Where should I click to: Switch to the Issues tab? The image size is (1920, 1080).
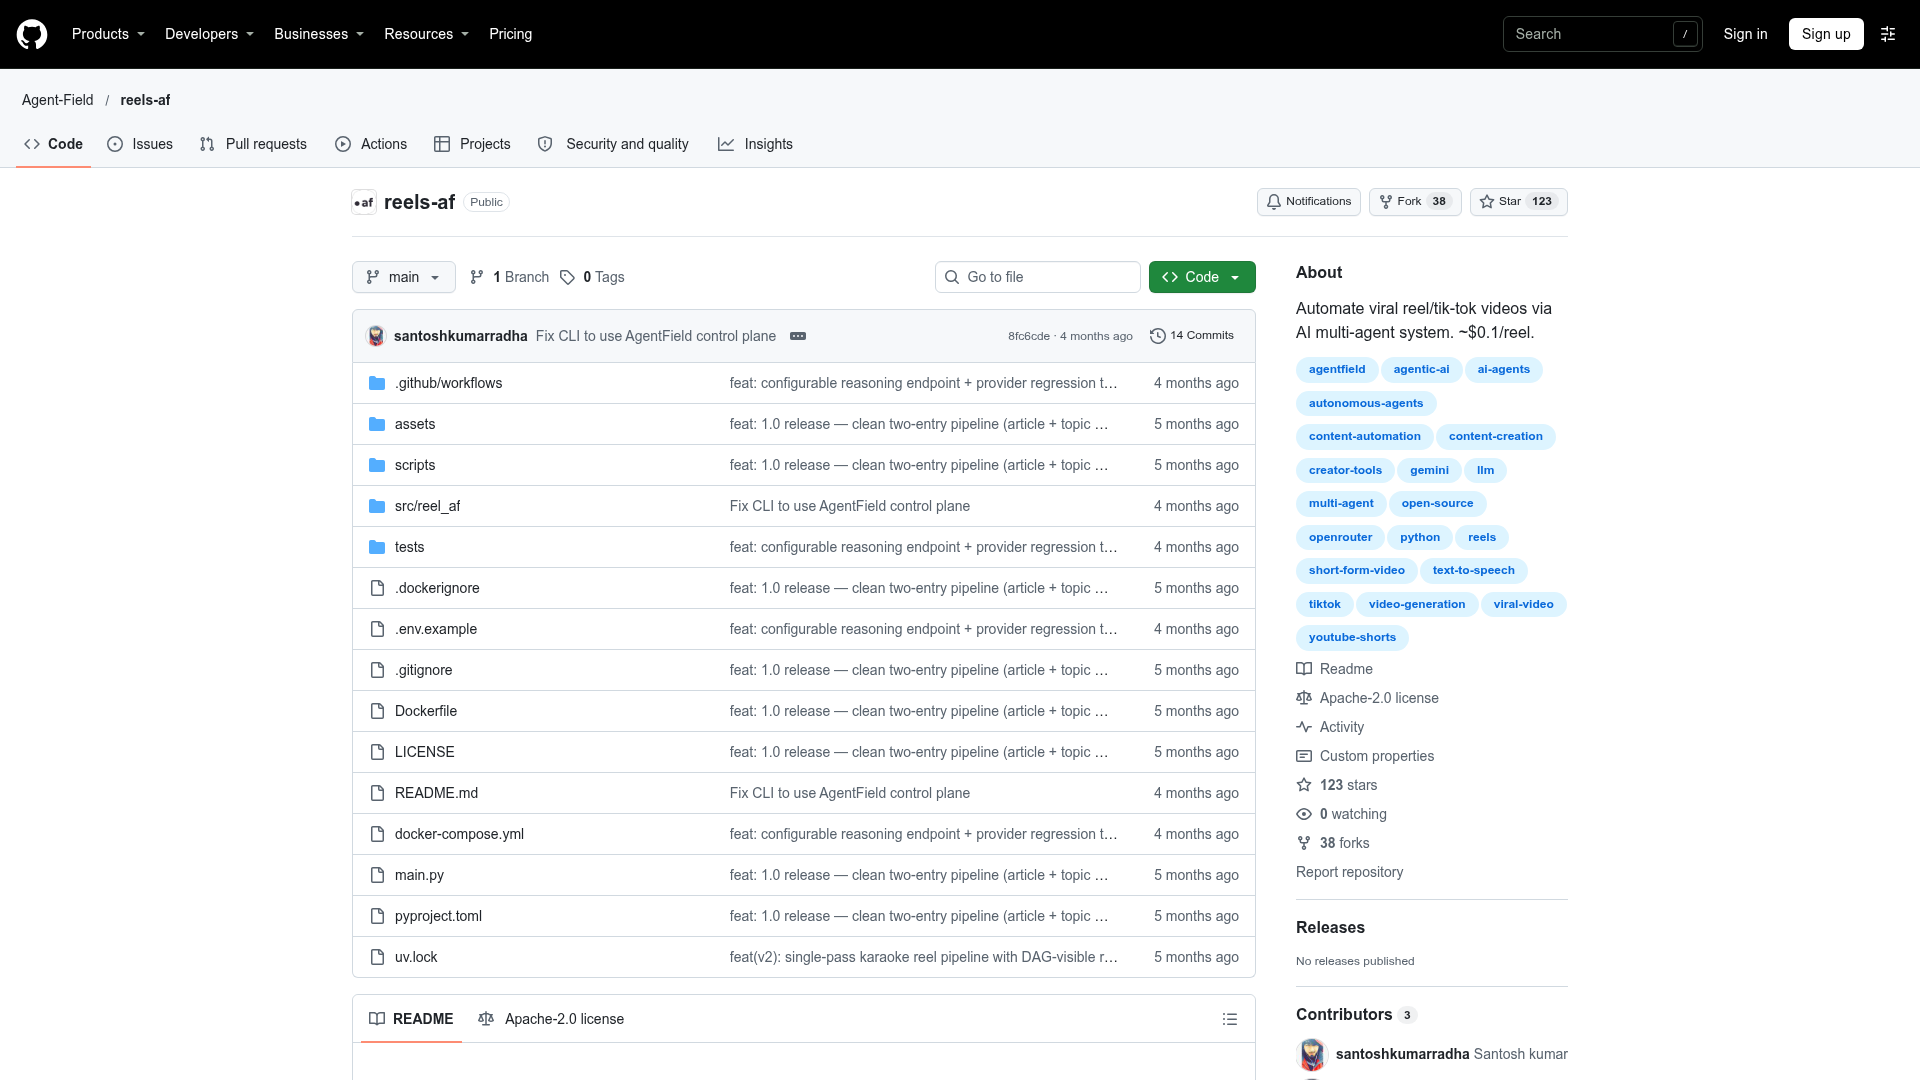140,144
